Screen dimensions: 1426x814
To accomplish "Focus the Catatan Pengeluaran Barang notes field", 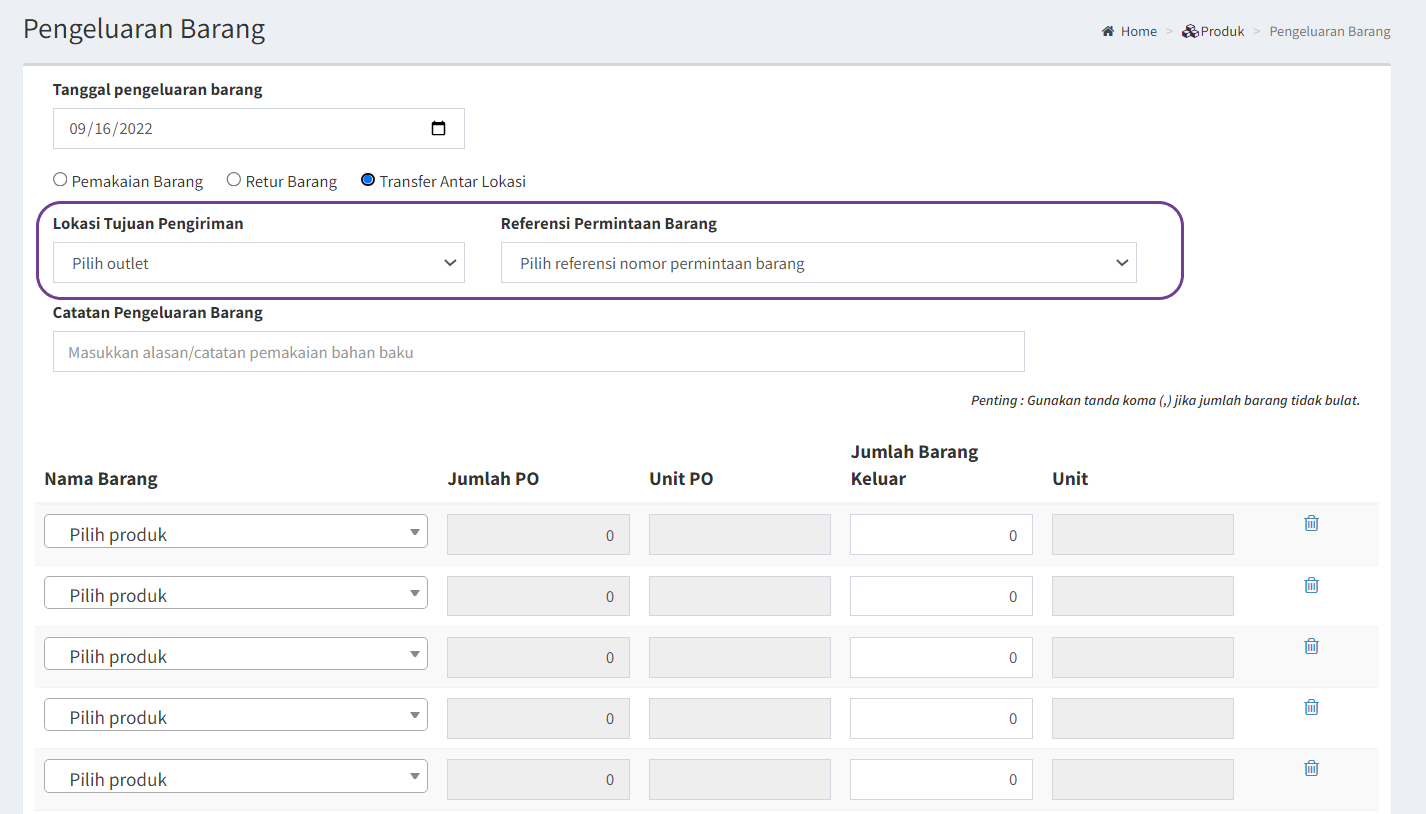I will click(539, 352).
